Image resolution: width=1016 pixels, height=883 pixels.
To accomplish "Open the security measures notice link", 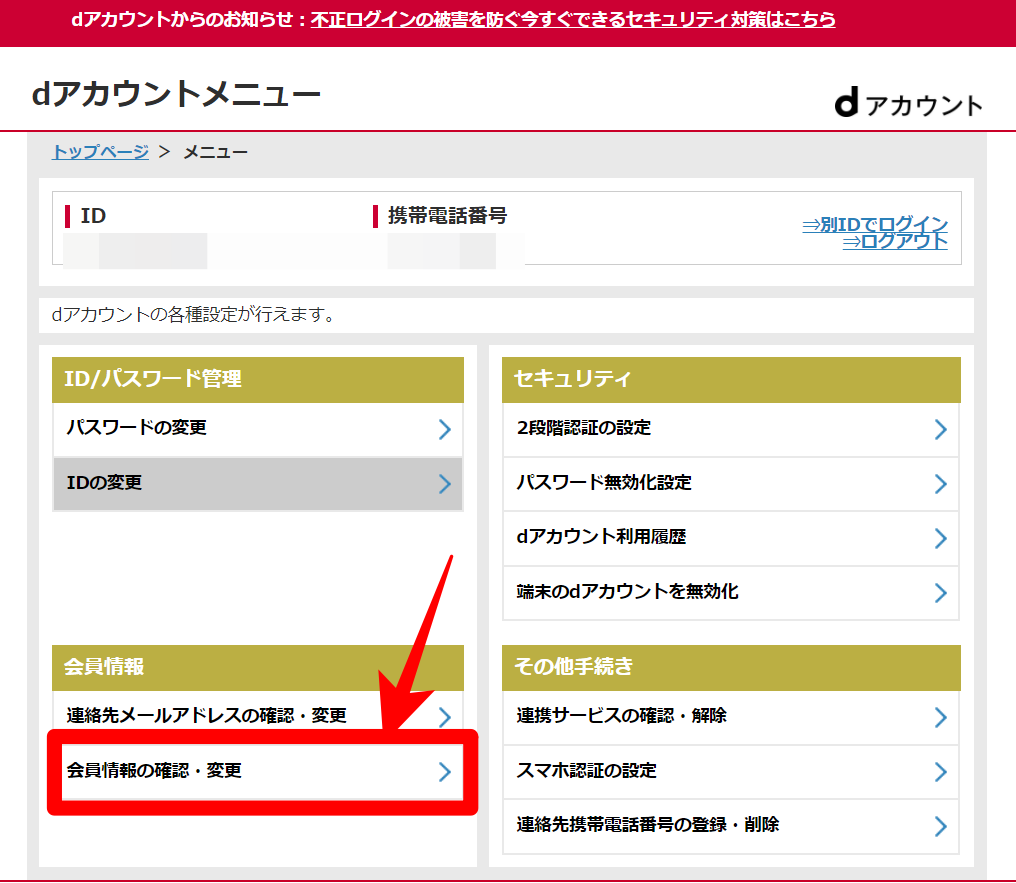I will point(573,19).
